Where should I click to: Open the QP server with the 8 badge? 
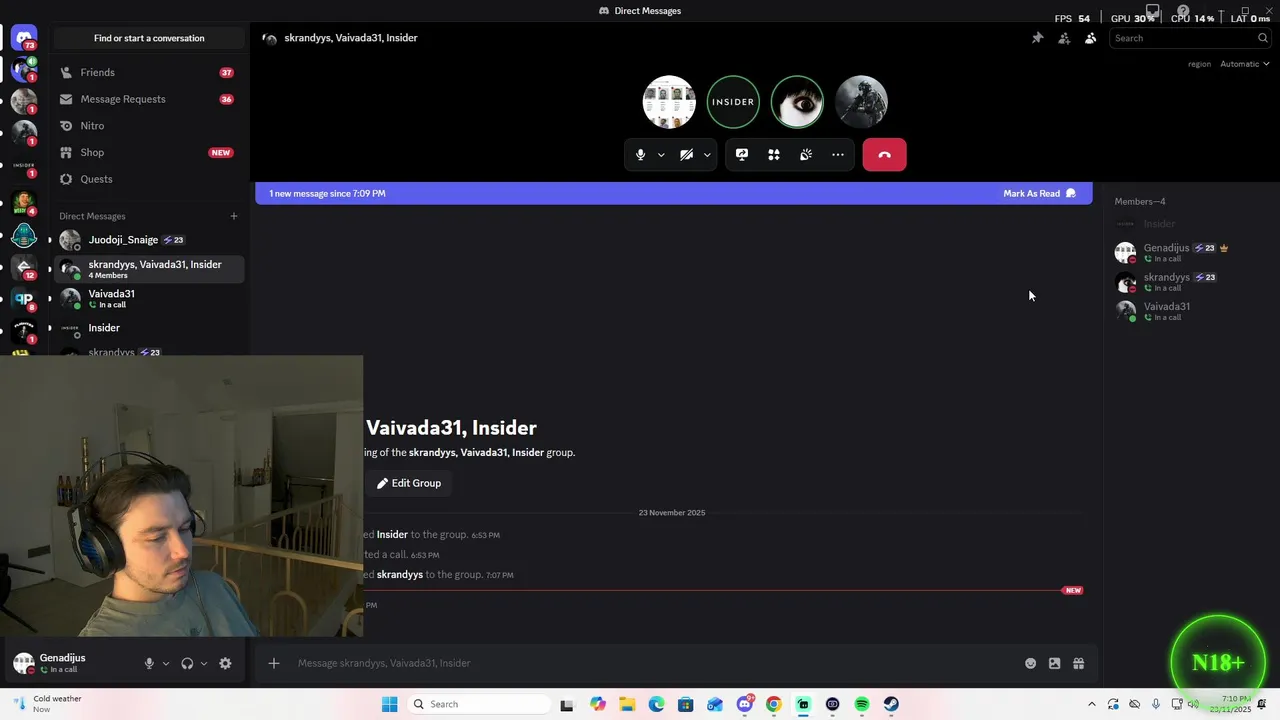click(x=24, y=299)
